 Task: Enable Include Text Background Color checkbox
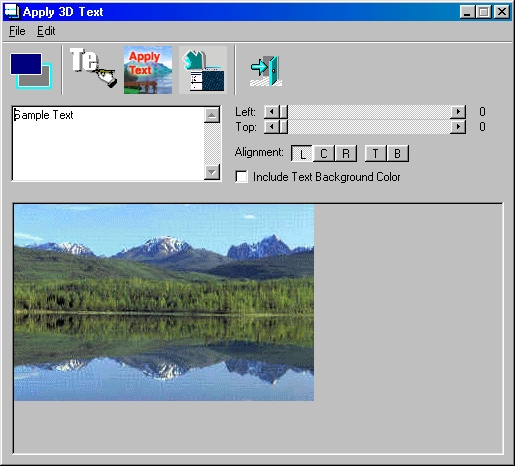(241, 176)
